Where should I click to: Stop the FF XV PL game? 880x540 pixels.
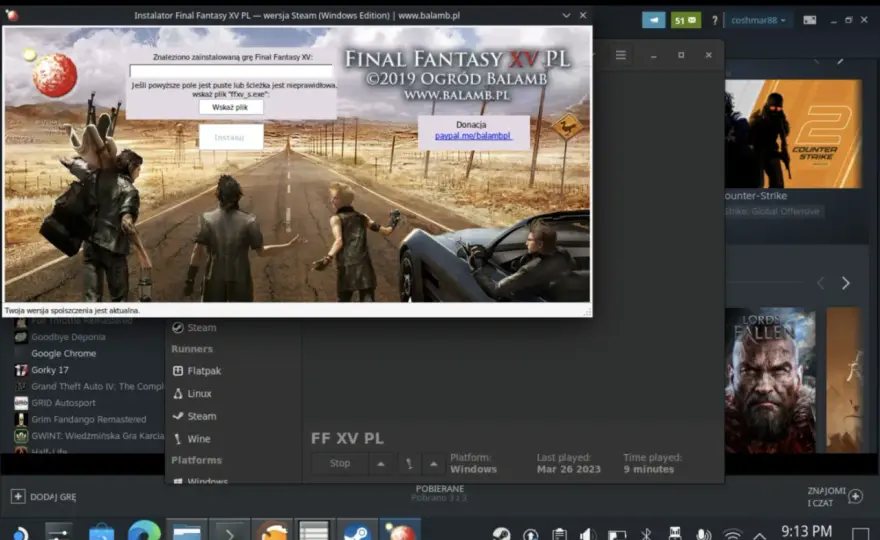point(340,464)
